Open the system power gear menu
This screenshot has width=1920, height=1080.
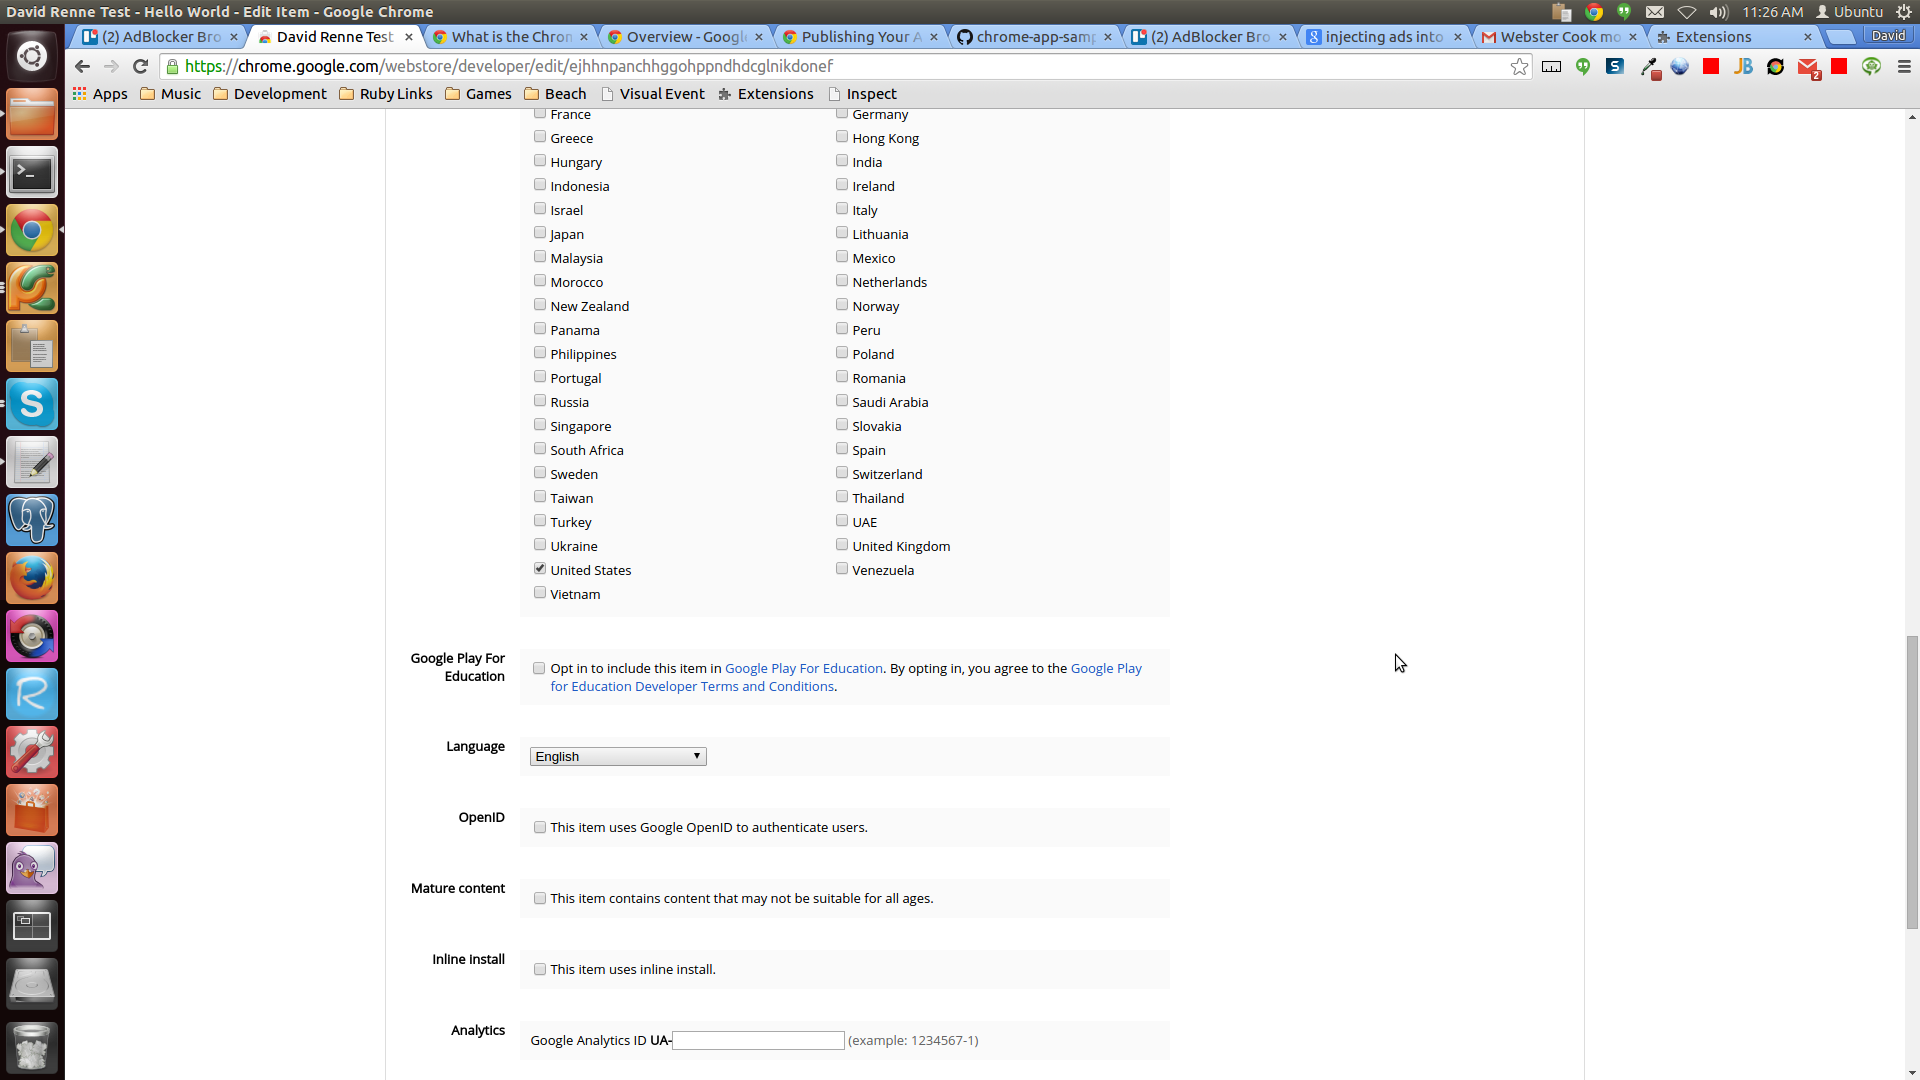click(1904, 12)
